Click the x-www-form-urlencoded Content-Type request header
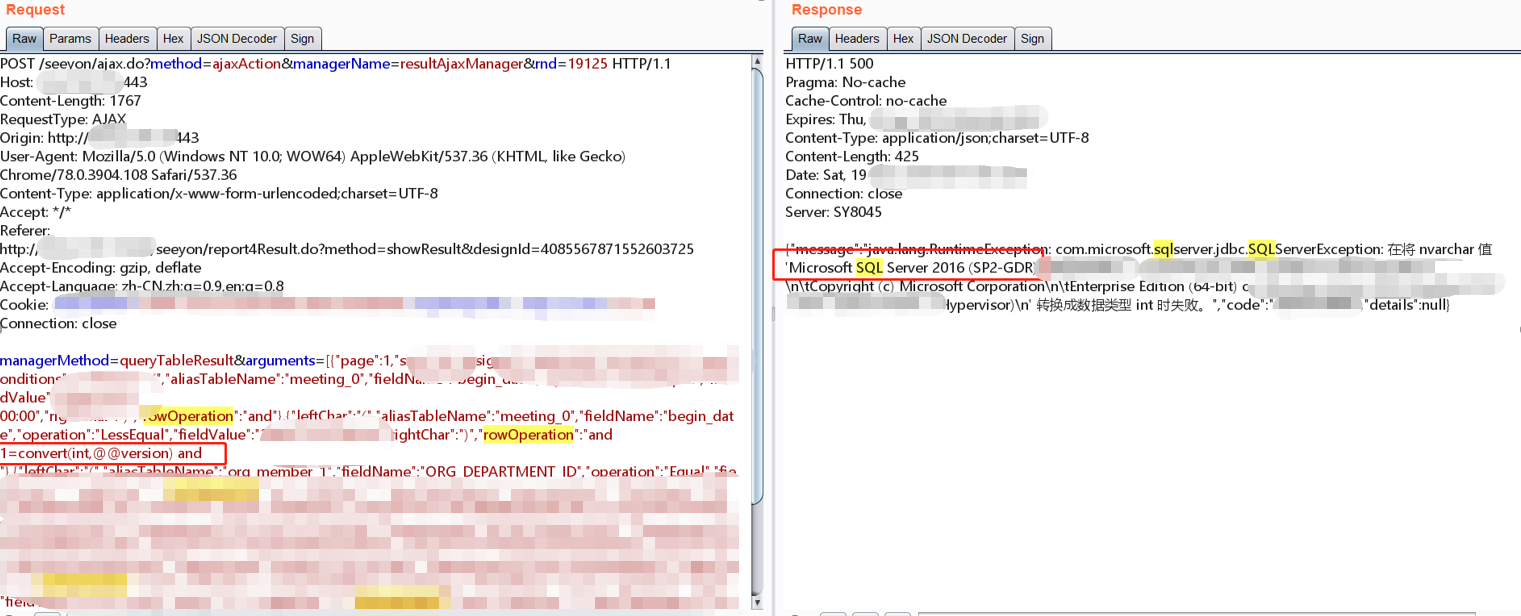Screen dimensions: 1521x616 point(219,193)
